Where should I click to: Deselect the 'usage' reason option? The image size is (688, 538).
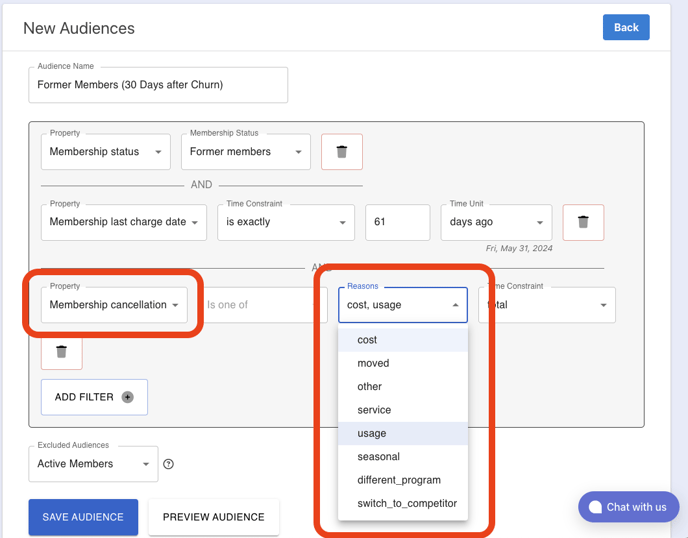pyautogui.click(x=403, y=433)
